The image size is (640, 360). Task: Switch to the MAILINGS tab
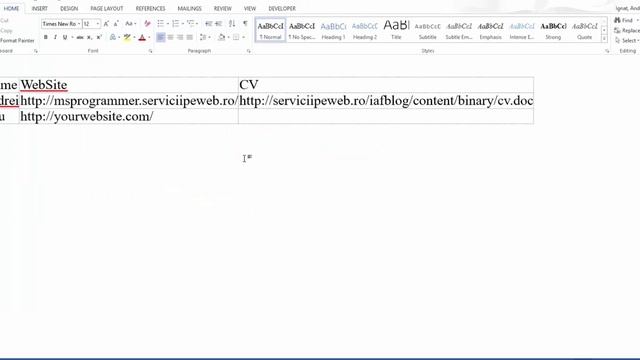point(189,8)
